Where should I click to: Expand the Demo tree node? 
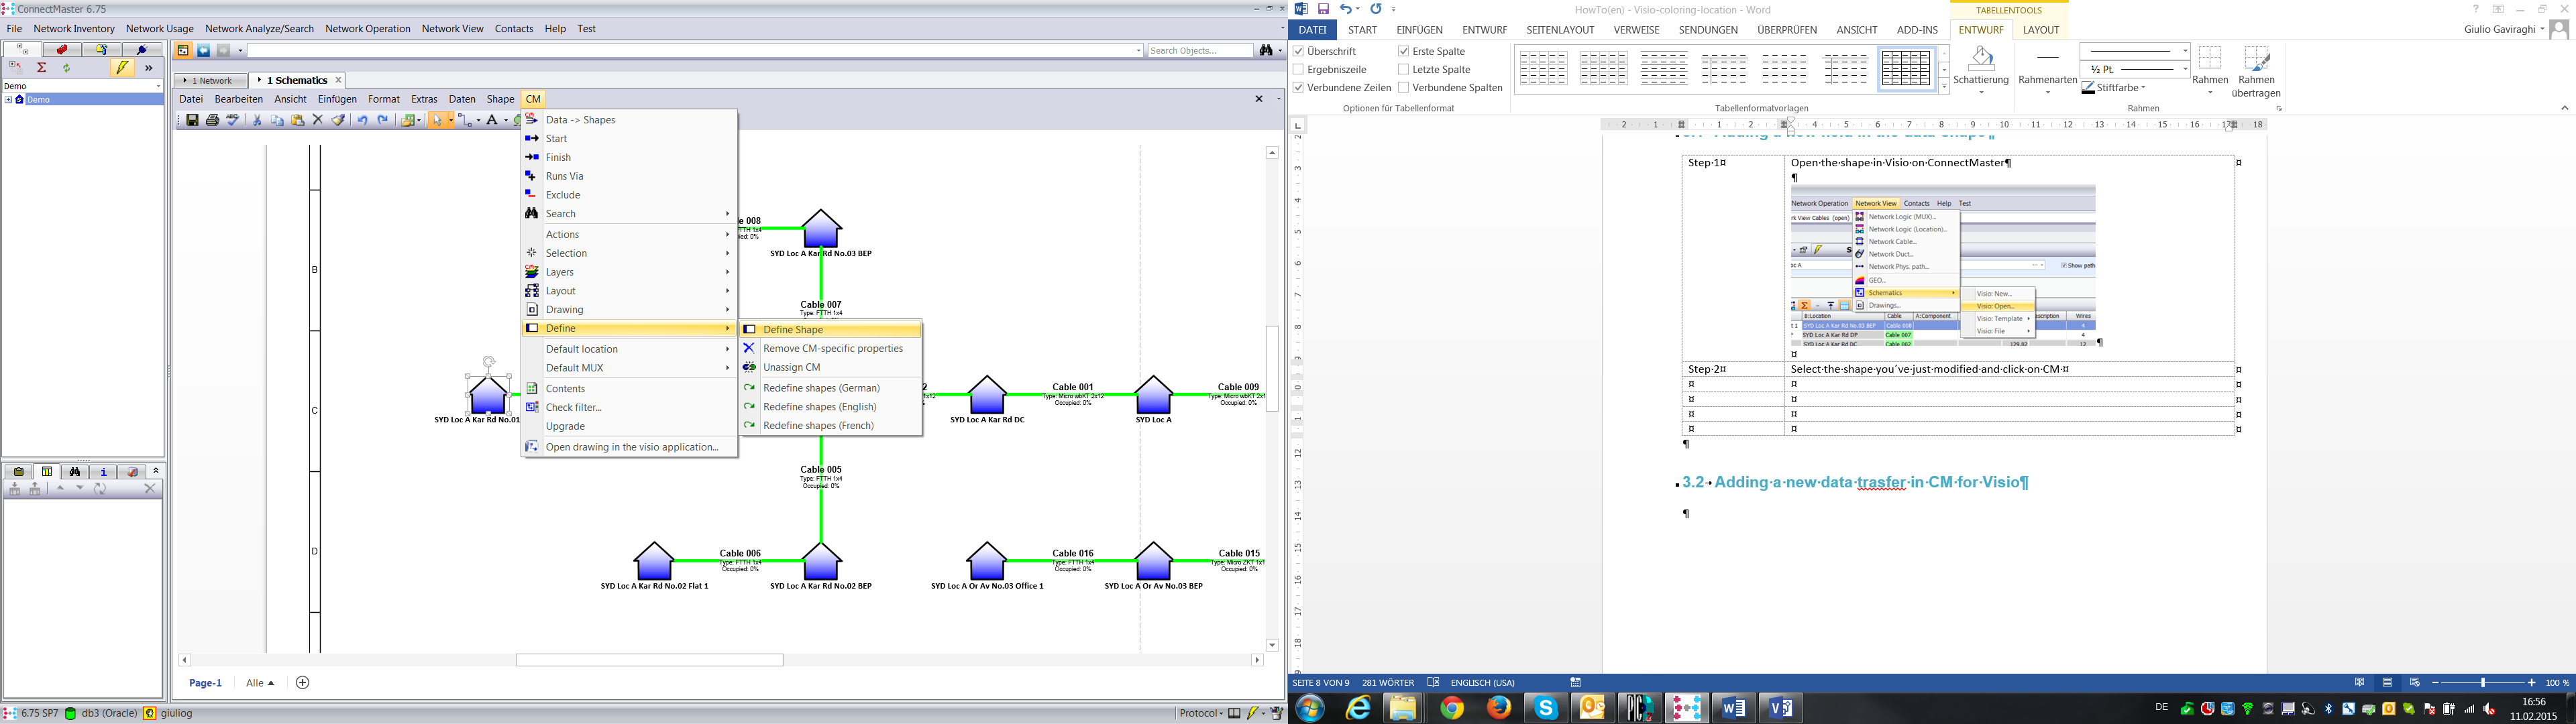click(8, 100)
